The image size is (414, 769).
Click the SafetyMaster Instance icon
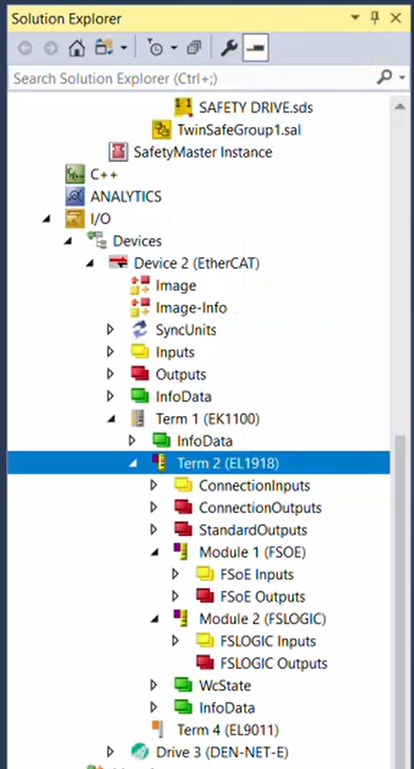118,152
